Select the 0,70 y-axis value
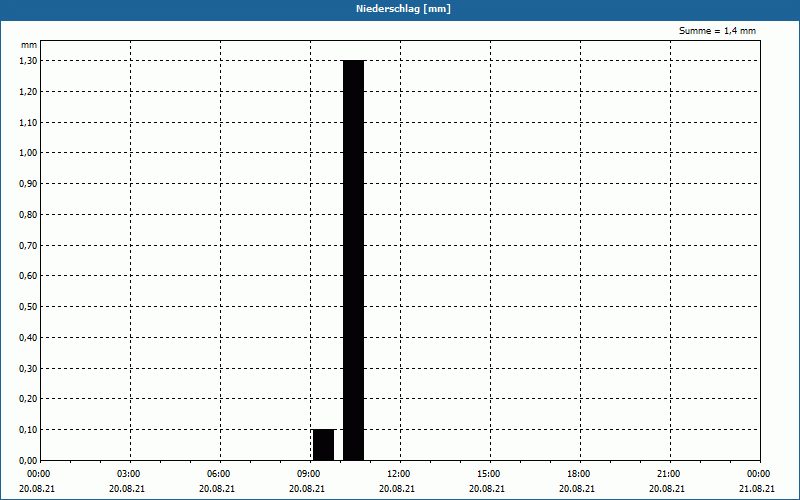The image size is (800, 500). pyautogui.click(x=28, y=245)
